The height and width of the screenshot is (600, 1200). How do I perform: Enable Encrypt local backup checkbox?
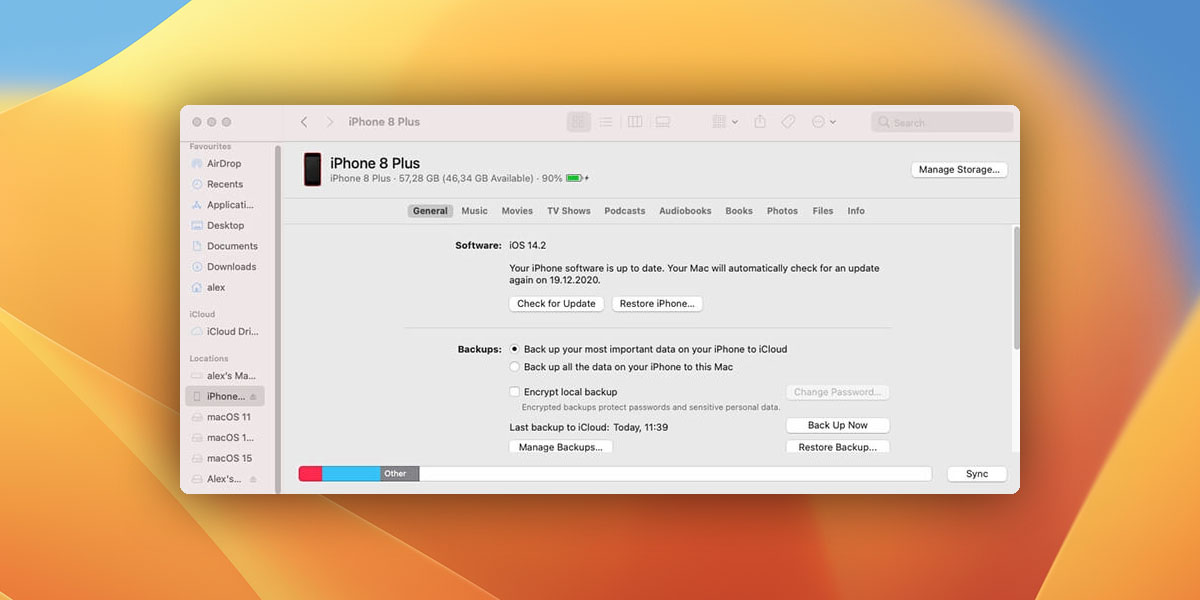(x=515, y=392)
